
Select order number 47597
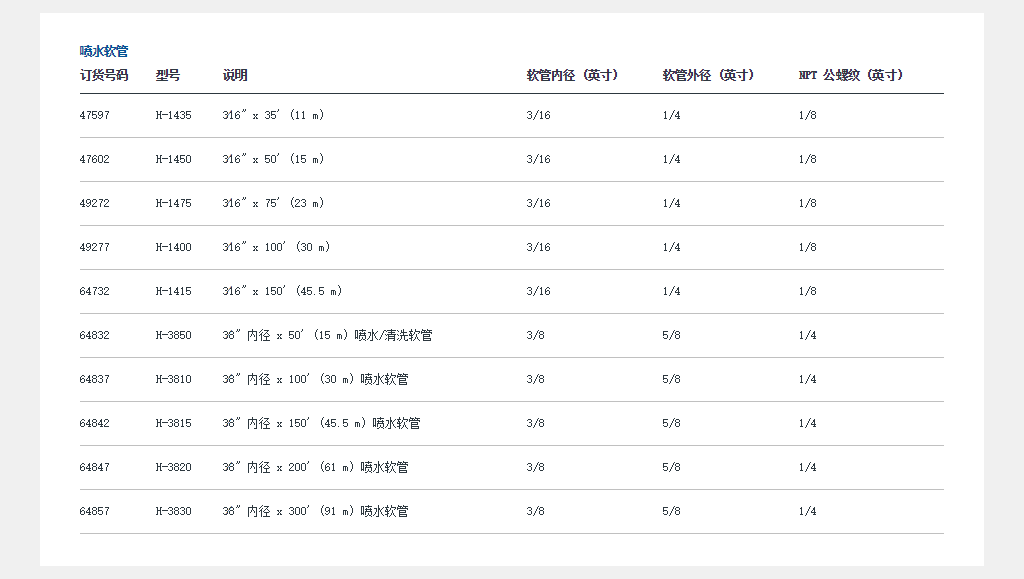click(x=95, y=116)
